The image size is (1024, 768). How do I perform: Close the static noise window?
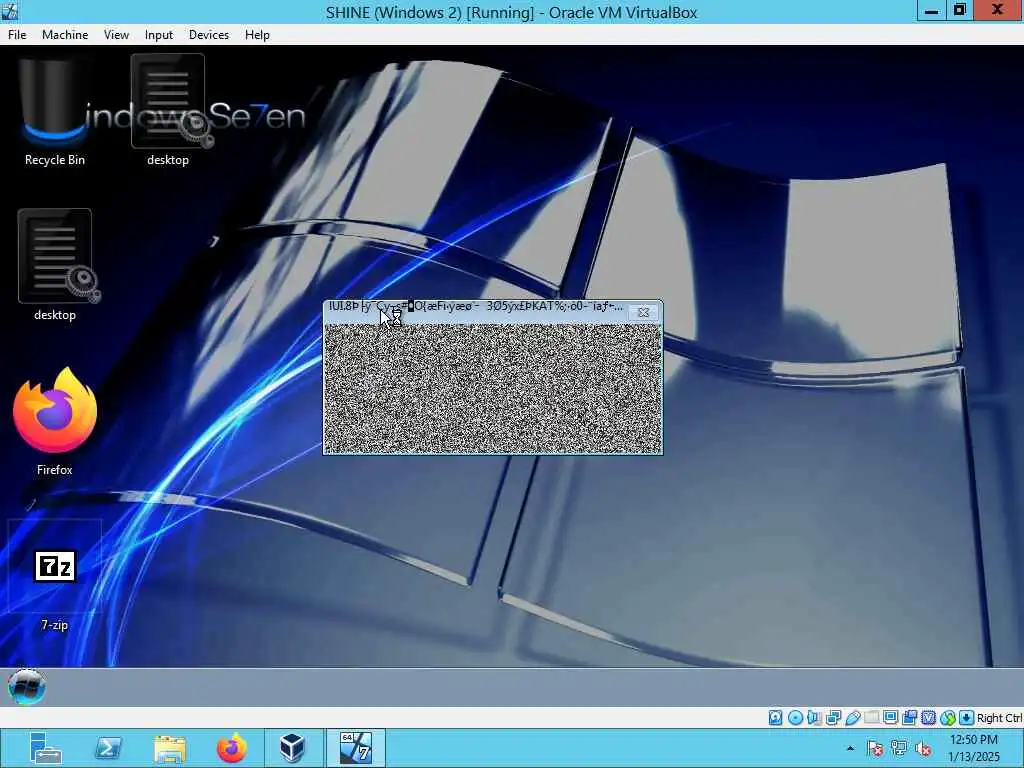point(643,313)
